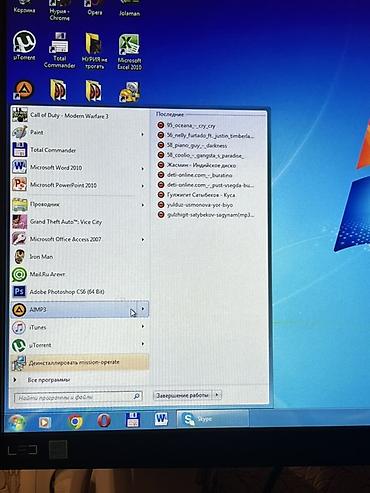
Task: Open Google Chrome from the taskbar
Action: [76, 421]
